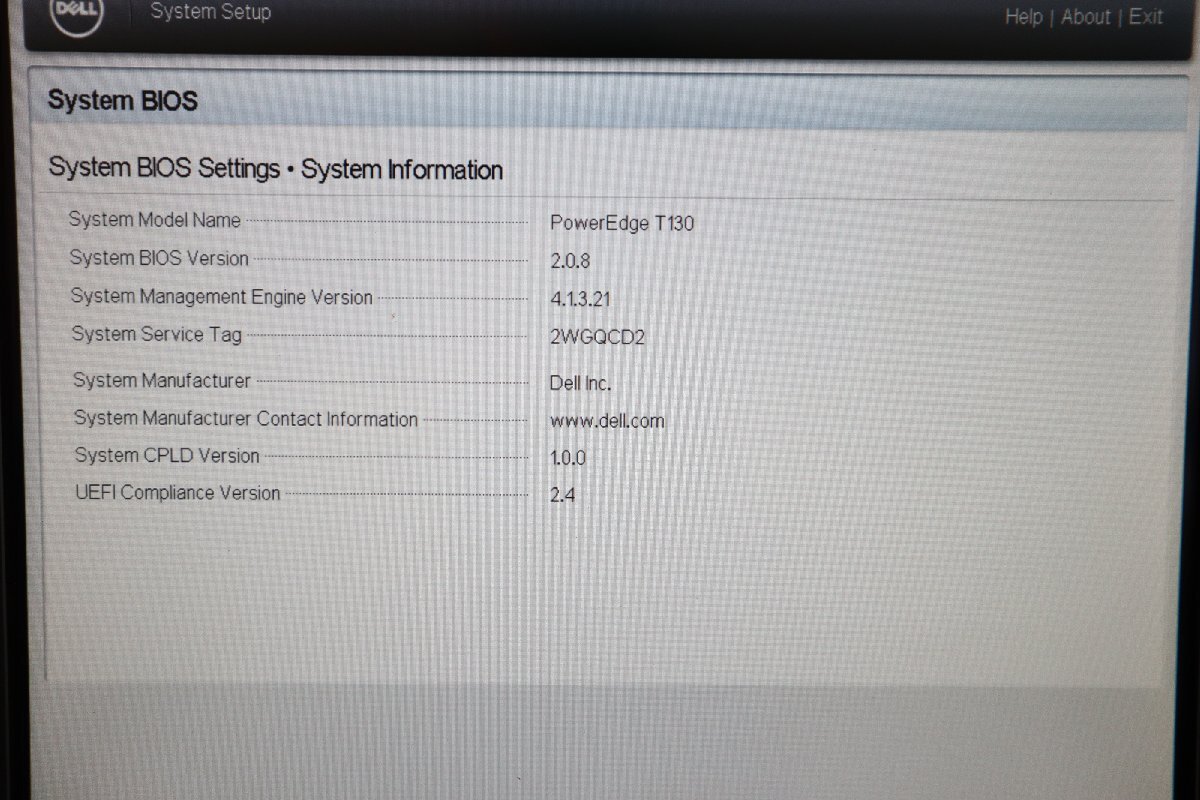Image resolution: width=1200 pixels, height=800 pixels.
Task: Open the Help link
Action: (x=1023, y=17)
